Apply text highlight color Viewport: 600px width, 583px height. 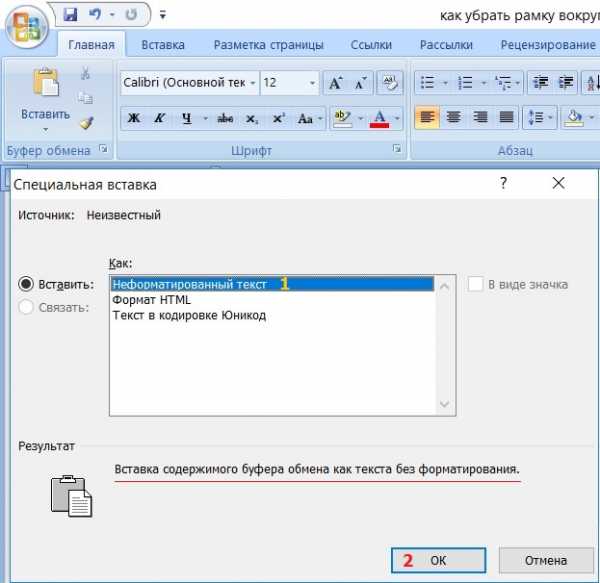point(342,118)
